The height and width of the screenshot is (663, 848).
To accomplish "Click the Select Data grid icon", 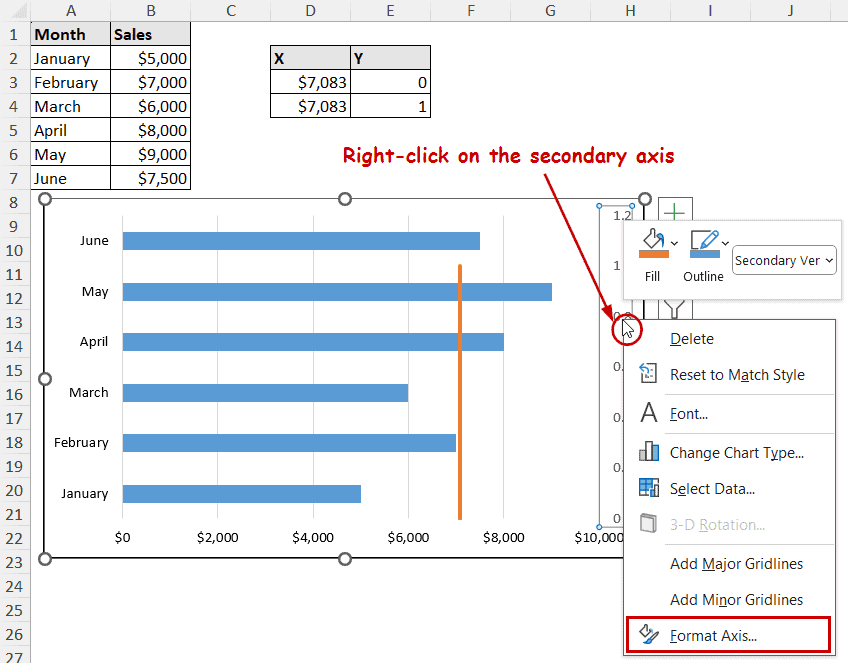I will pos(648,487).
